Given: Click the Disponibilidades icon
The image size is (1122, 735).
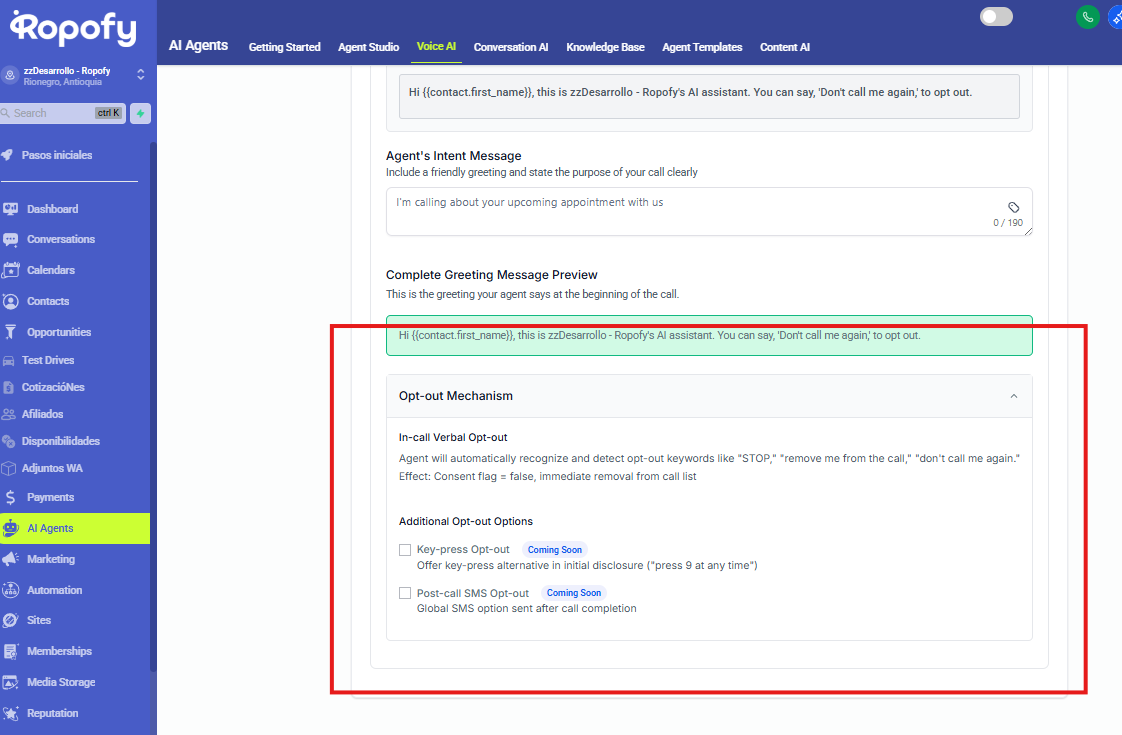Looking at the screenshot, I should click(8, 441).
